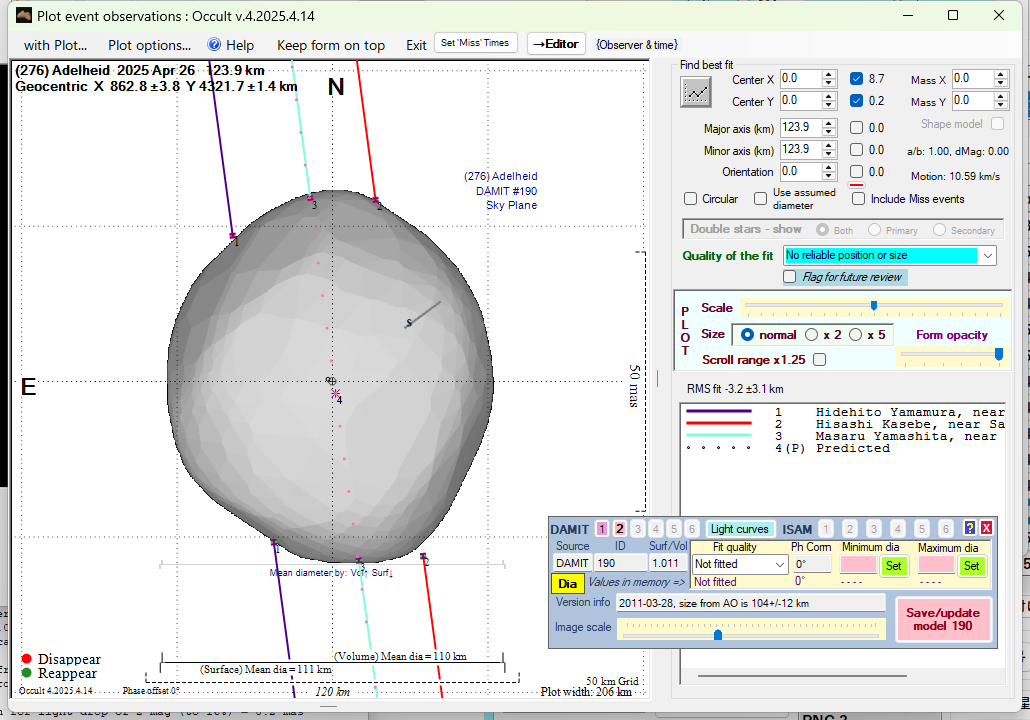This screenshot has width=1030, height=720.
Task: Open the Plot options... menu
Action: coord(149,45)
